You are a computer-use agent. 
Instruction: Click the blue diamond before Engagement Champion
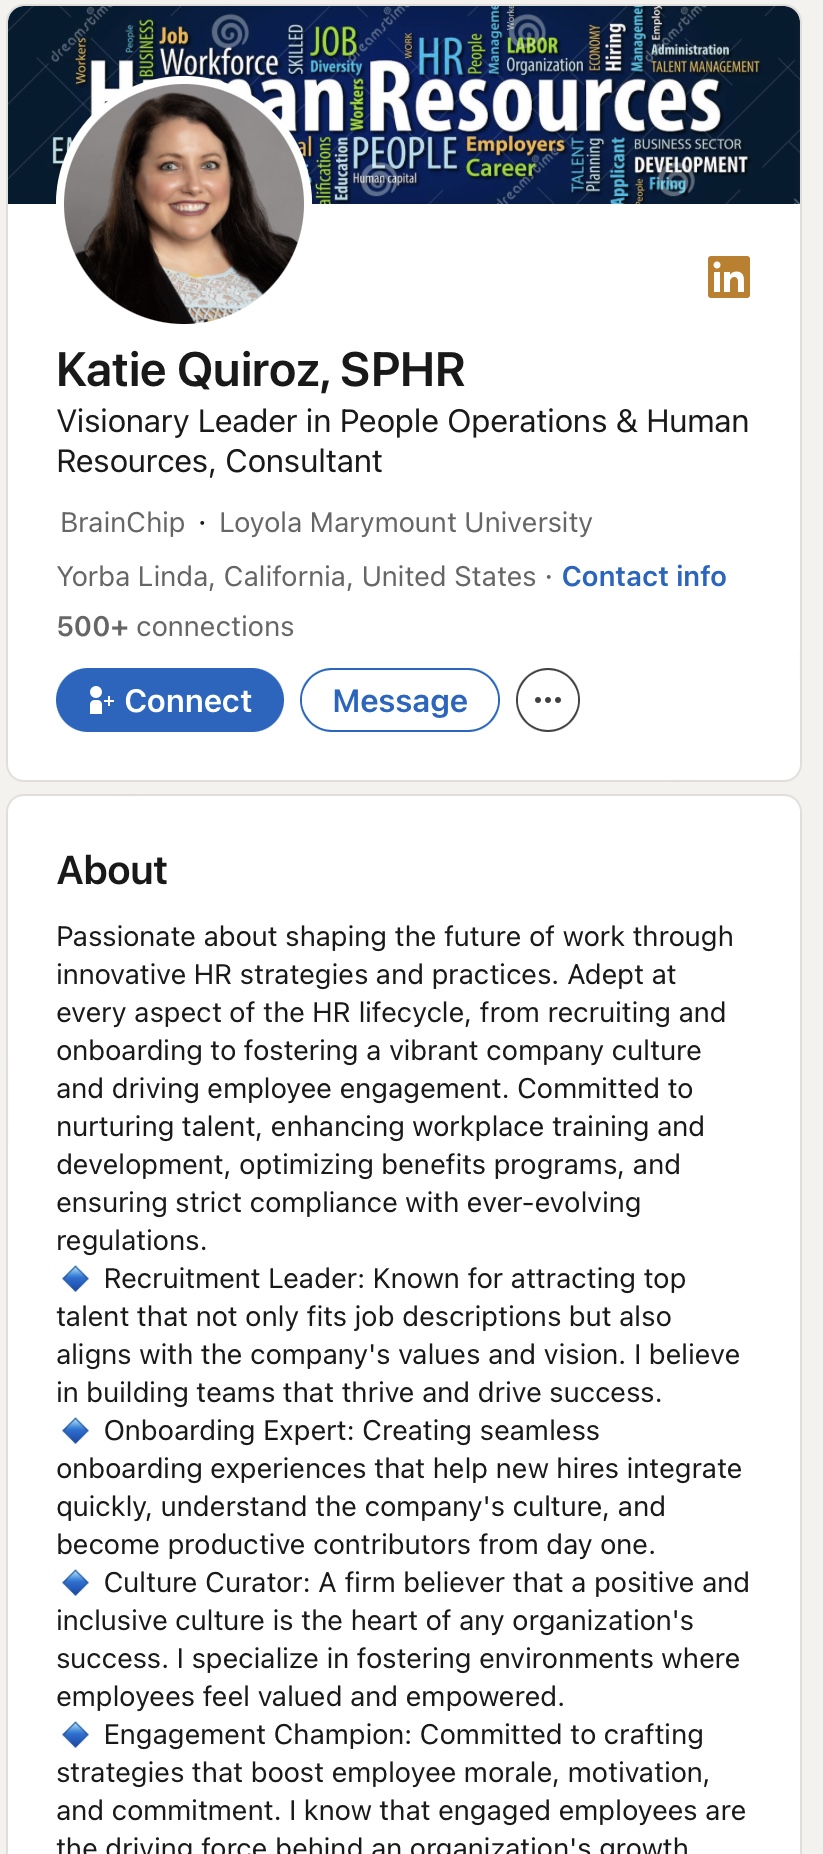[76, 1734]
